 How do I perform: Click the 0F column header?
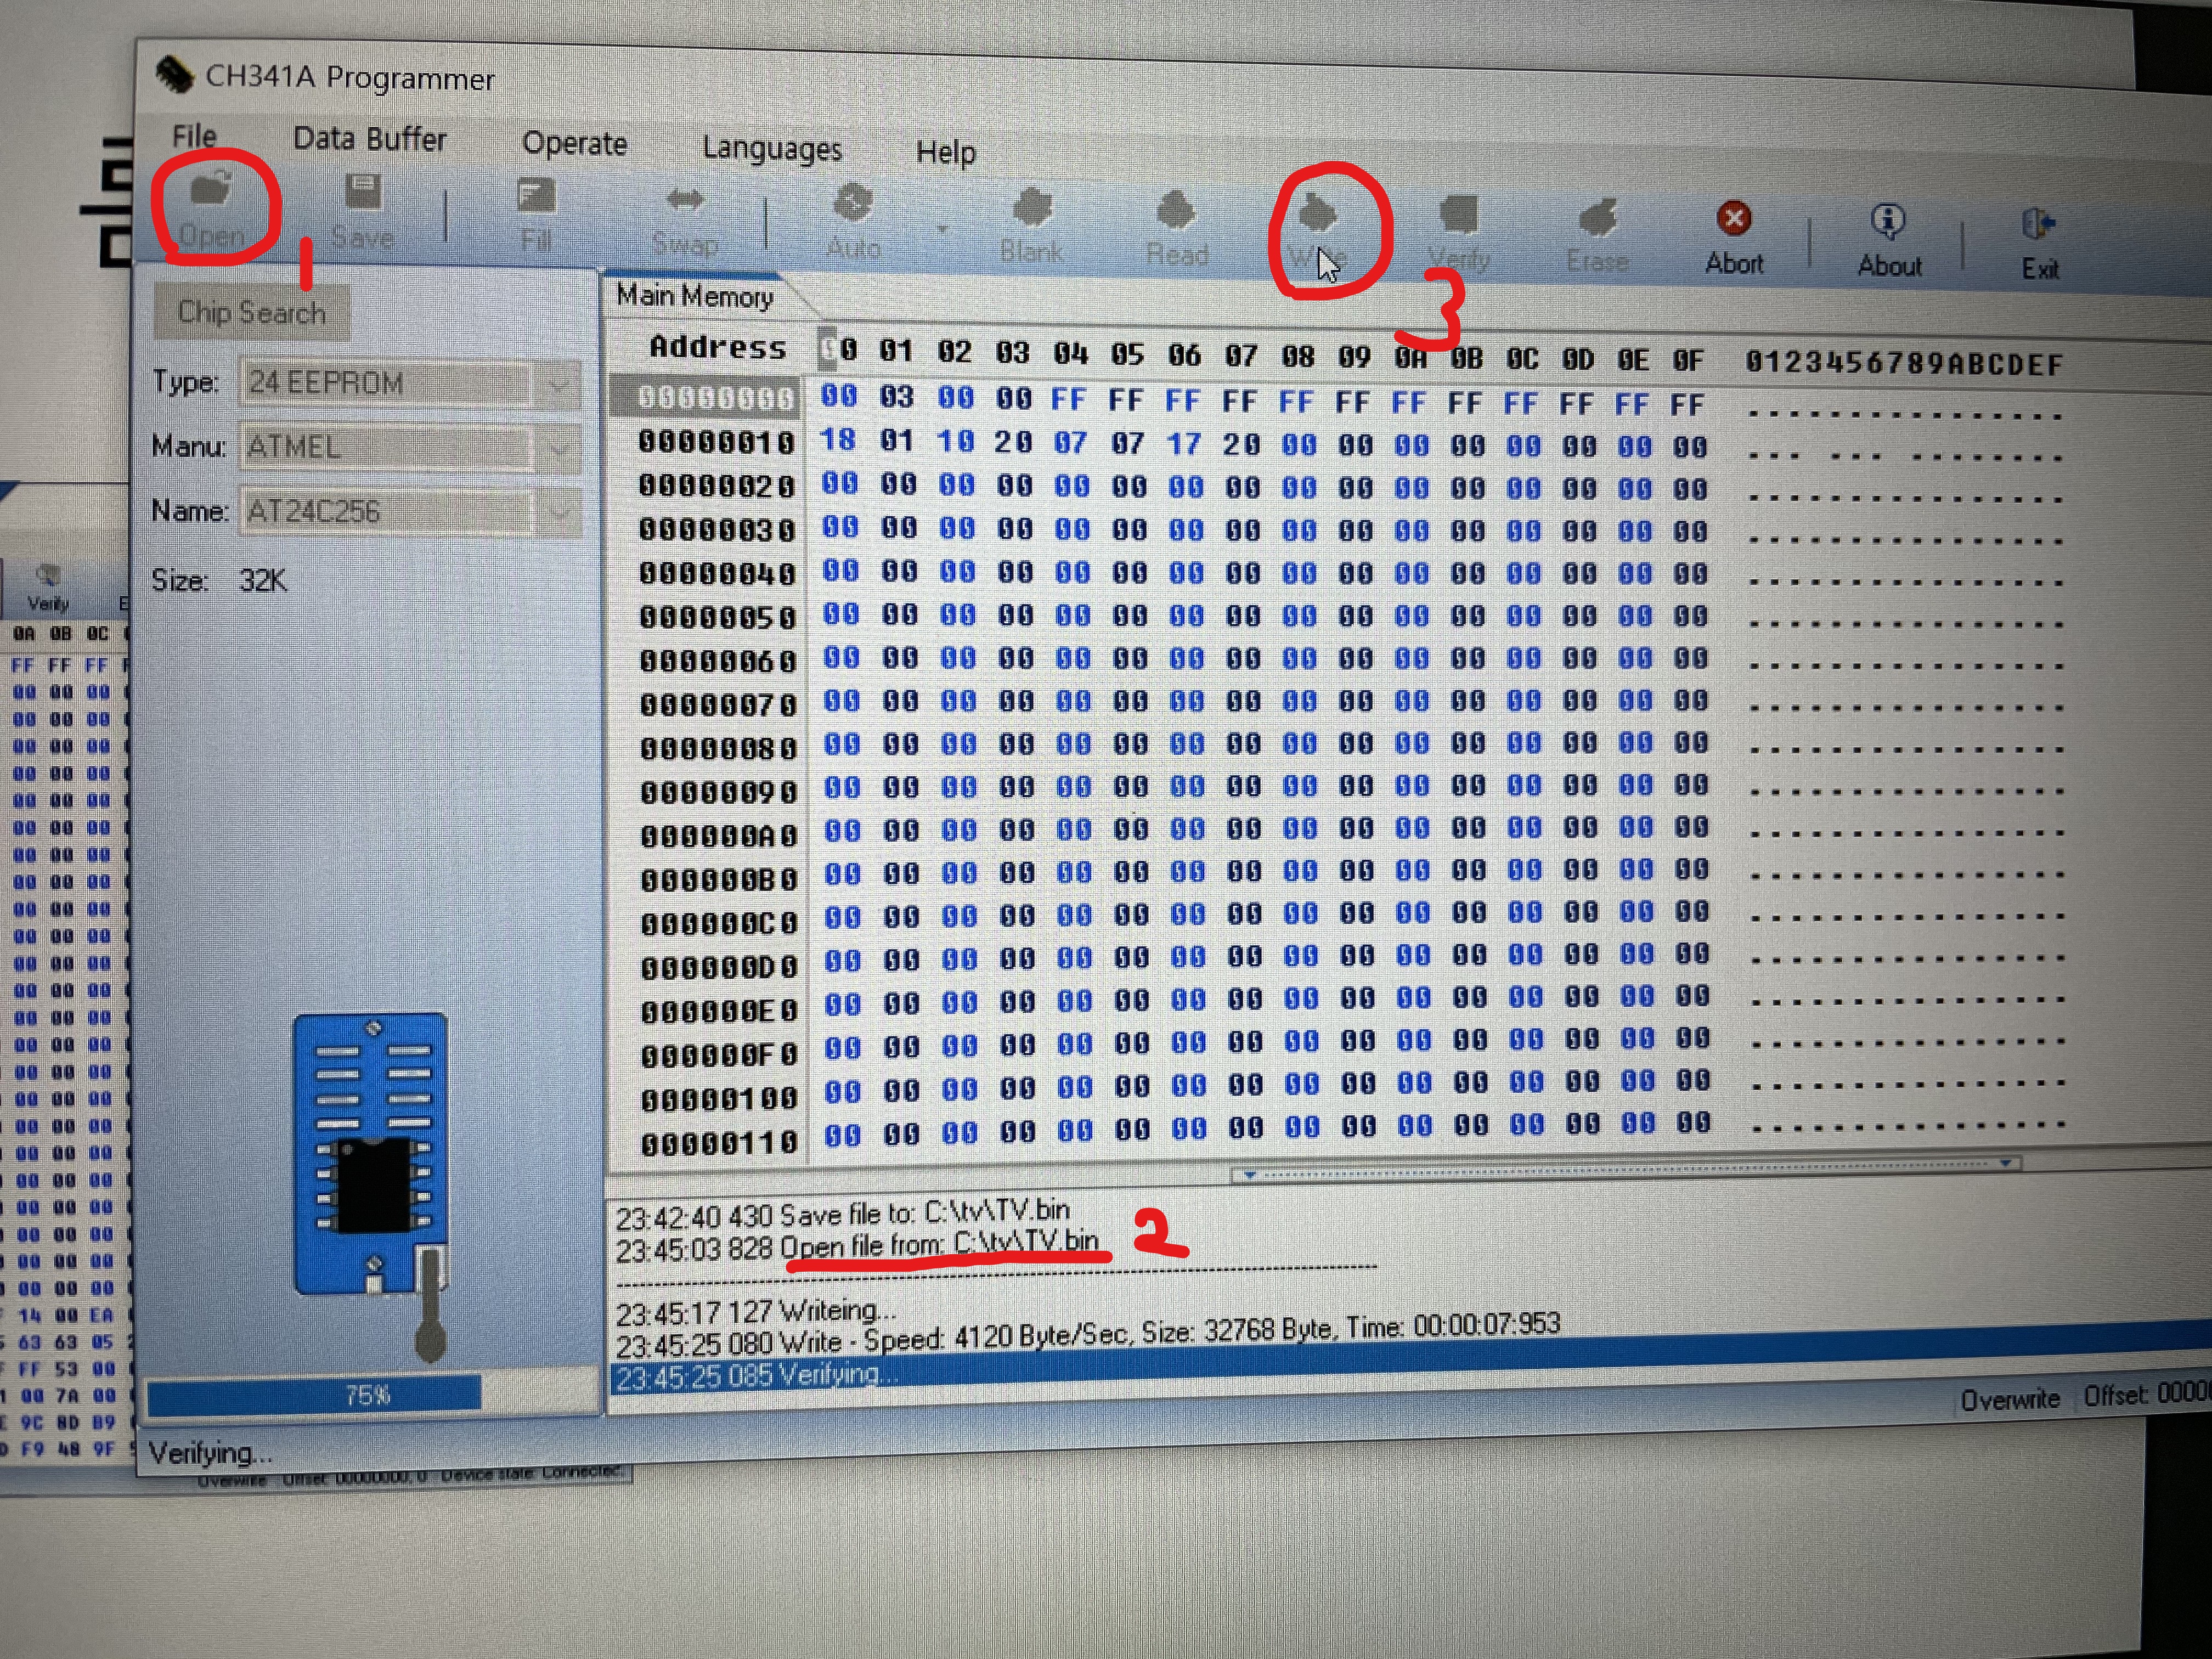1688,360
